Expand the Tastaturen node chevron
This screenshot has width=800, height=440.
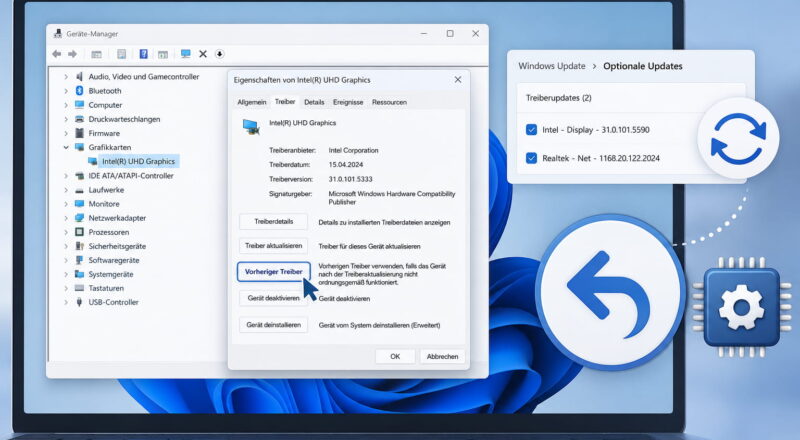[66, 288]
